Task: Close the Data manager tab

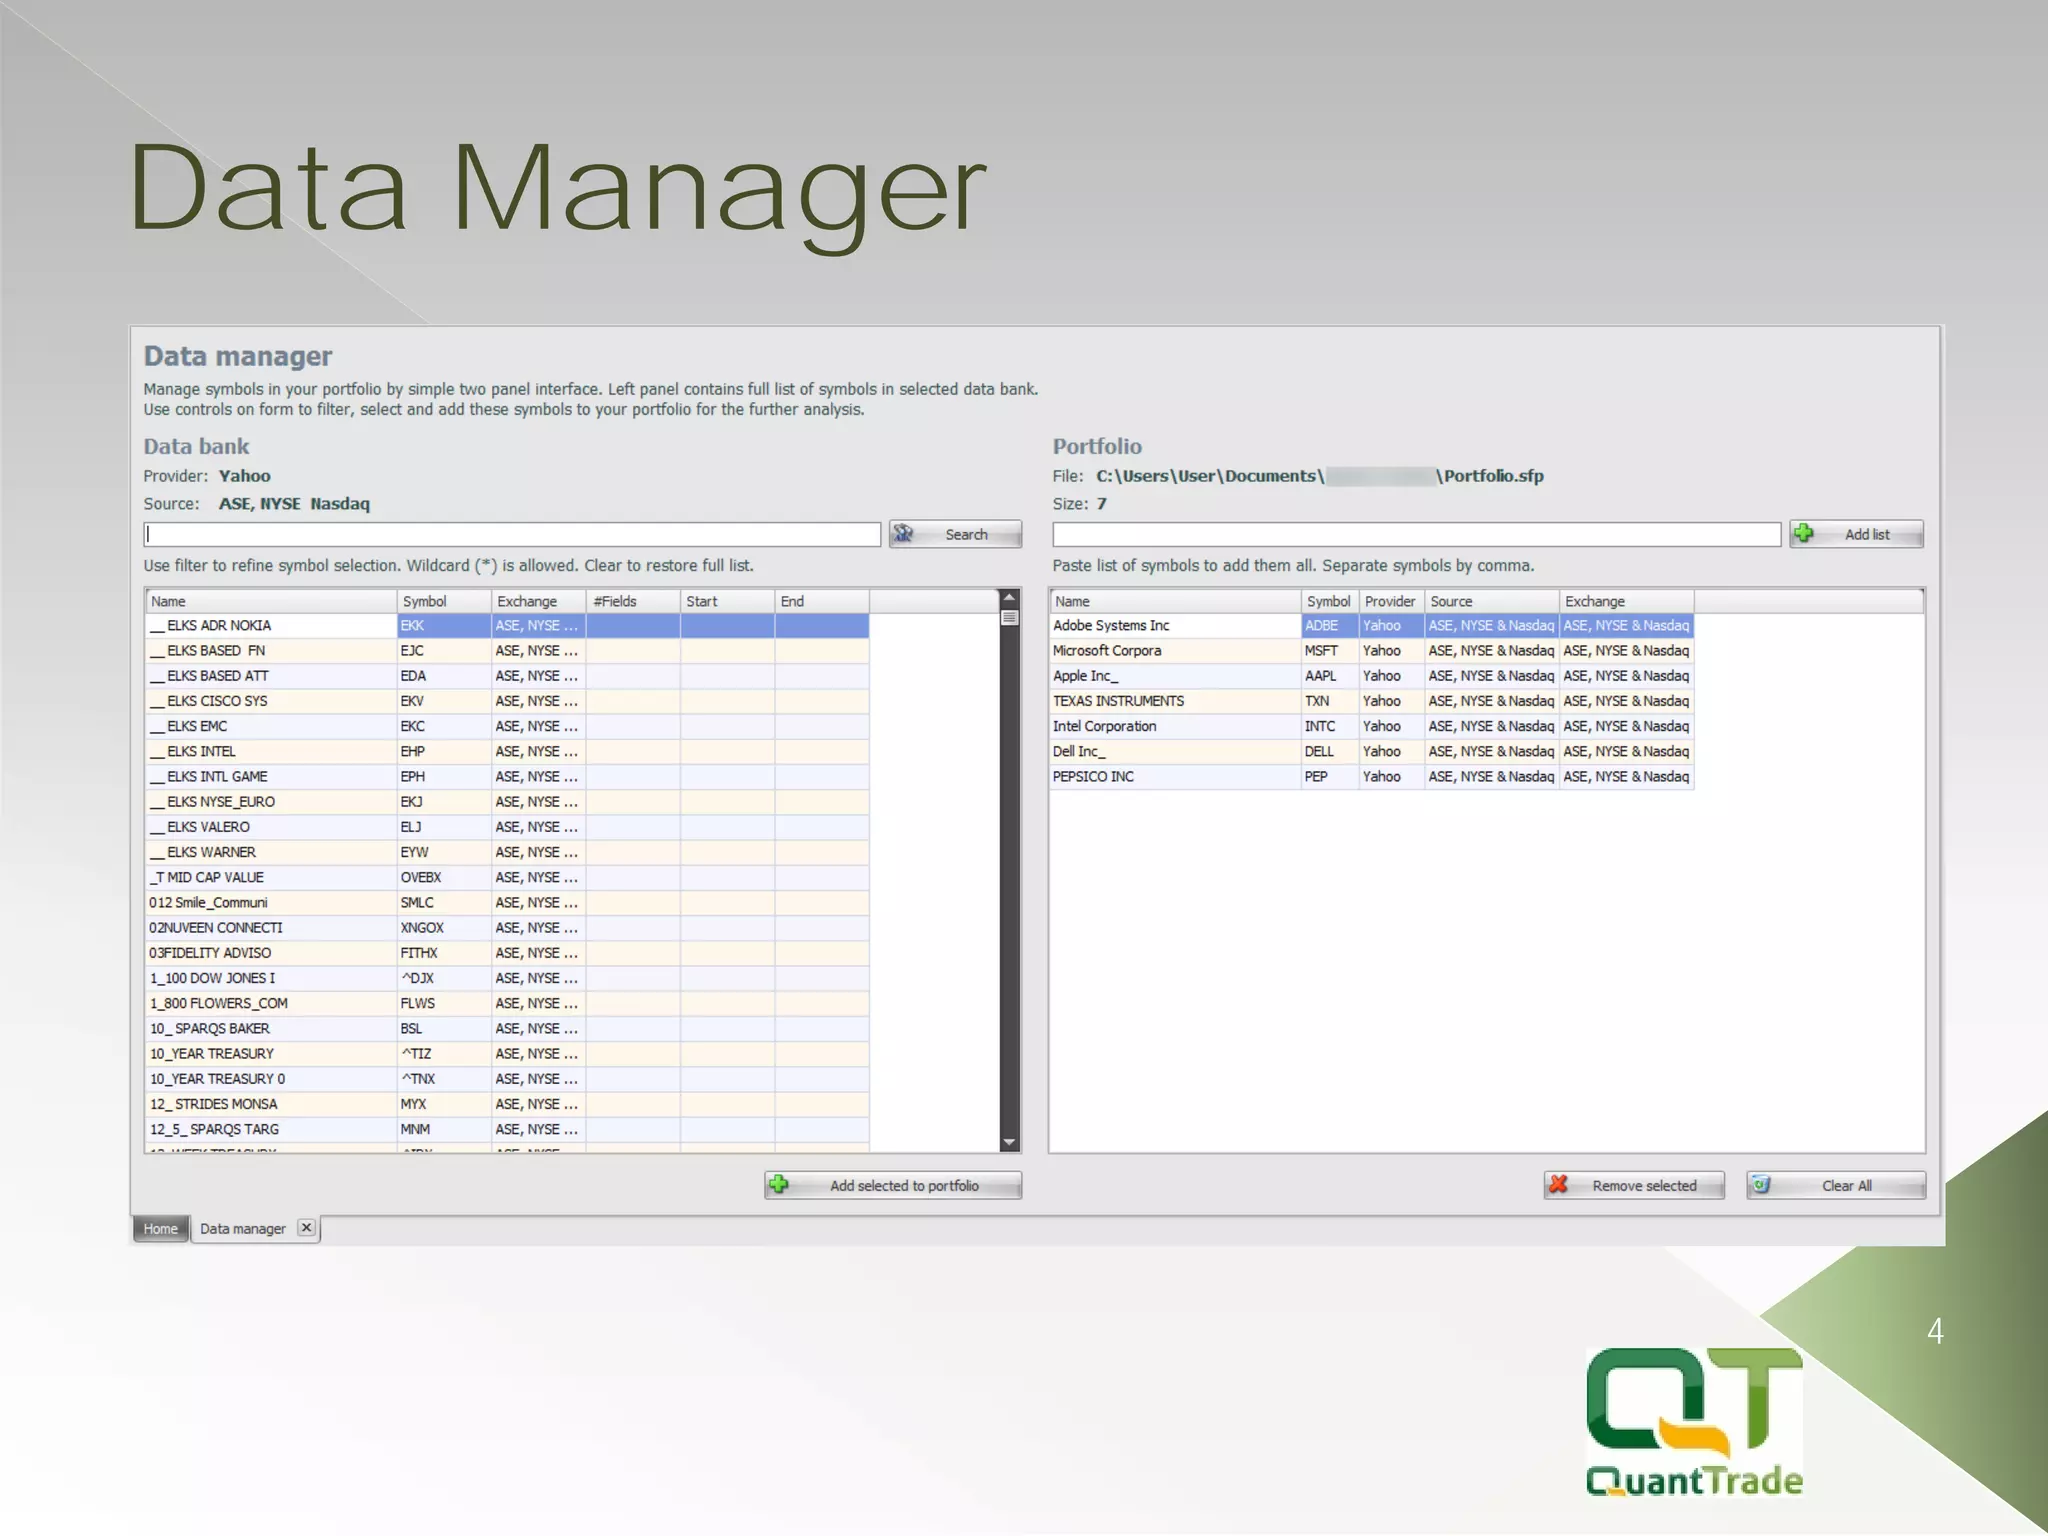Action: [307, 1227]
